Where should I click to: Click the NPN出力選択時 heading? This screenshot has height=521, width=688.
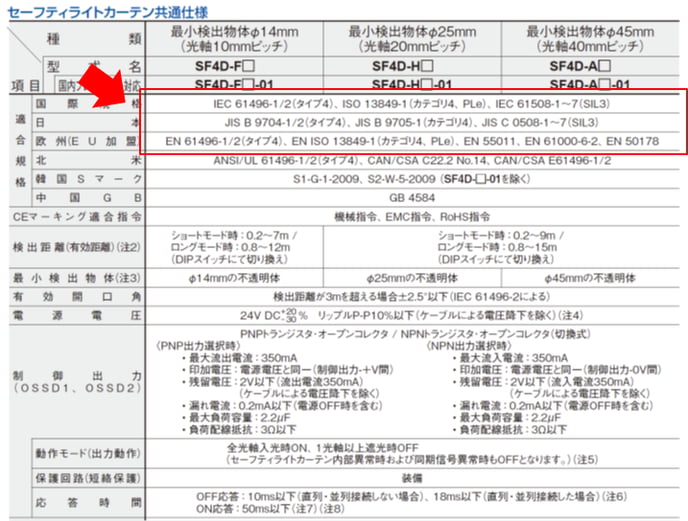(474, 345)
